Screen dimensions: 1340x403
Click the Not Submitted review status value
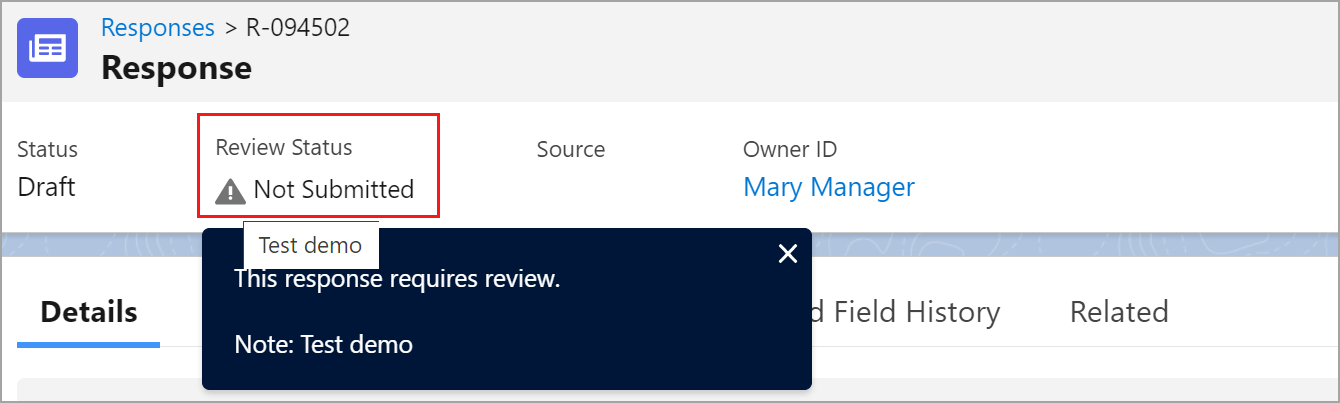(334, 189)
